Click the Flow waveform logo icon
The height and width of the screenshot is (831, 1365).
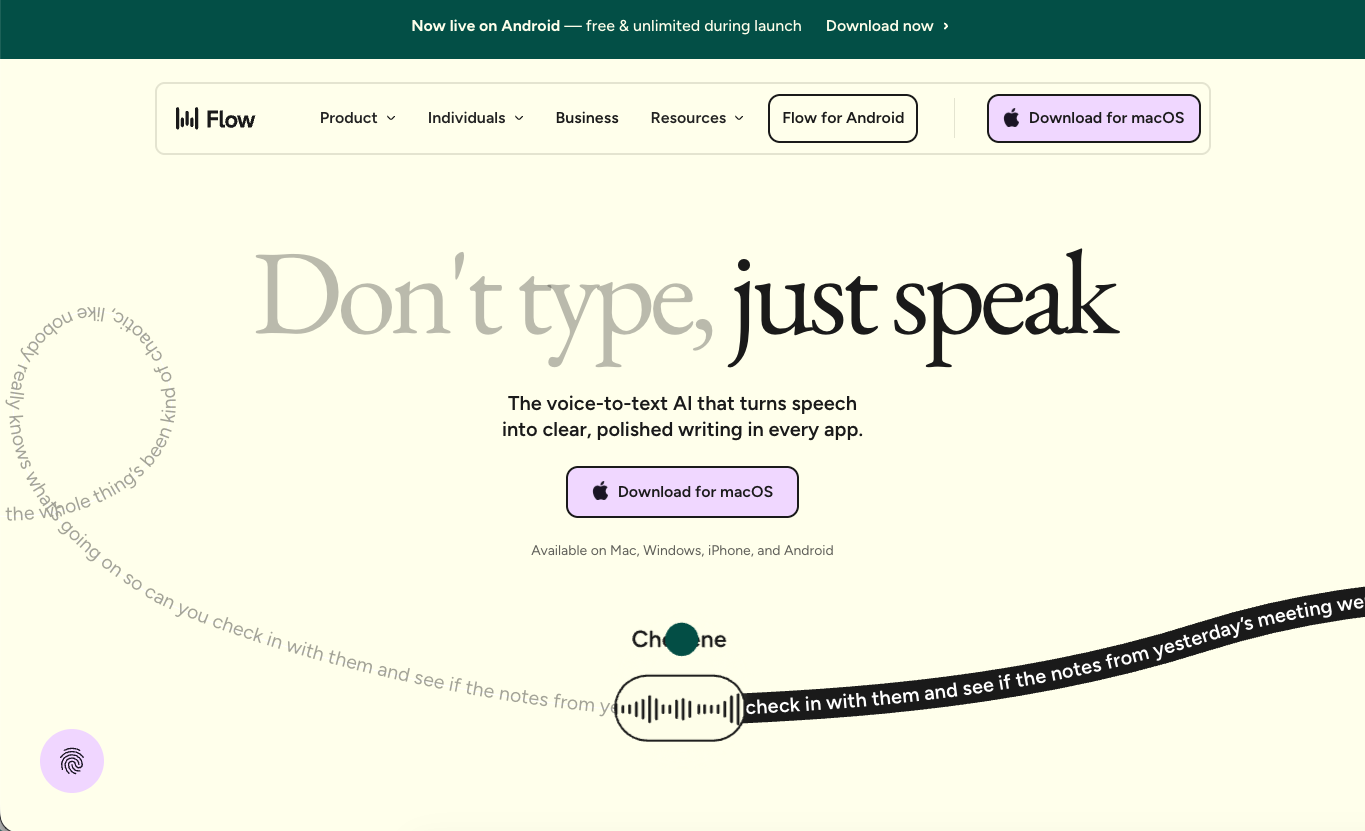click(187, 119)
